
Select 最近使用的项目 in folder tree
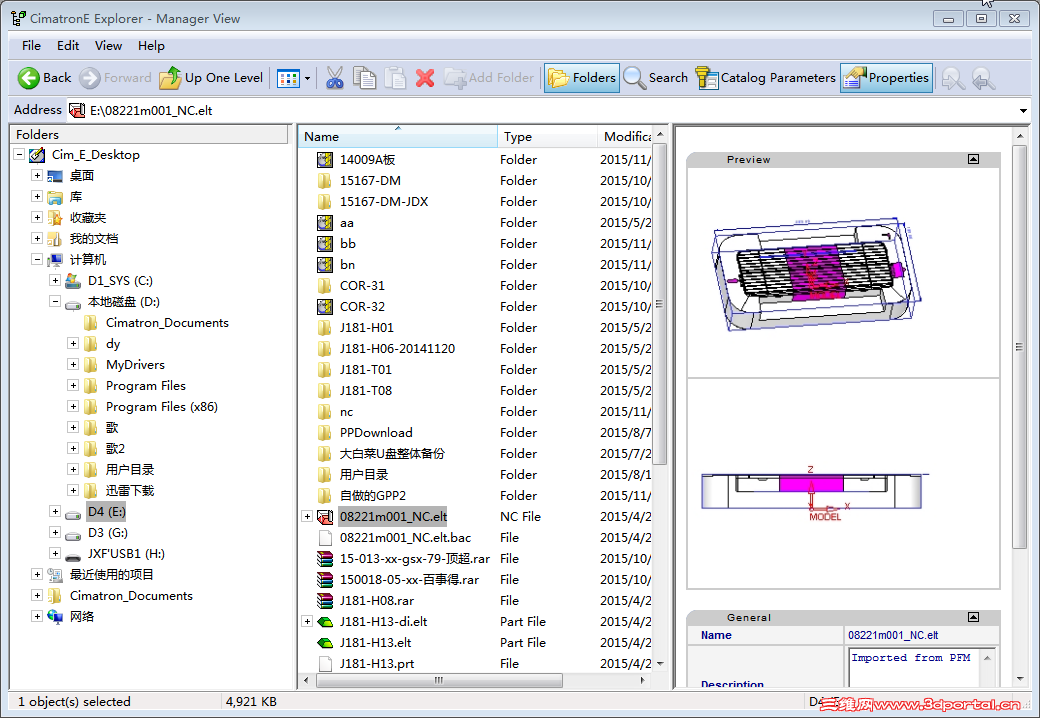point(111,575)
